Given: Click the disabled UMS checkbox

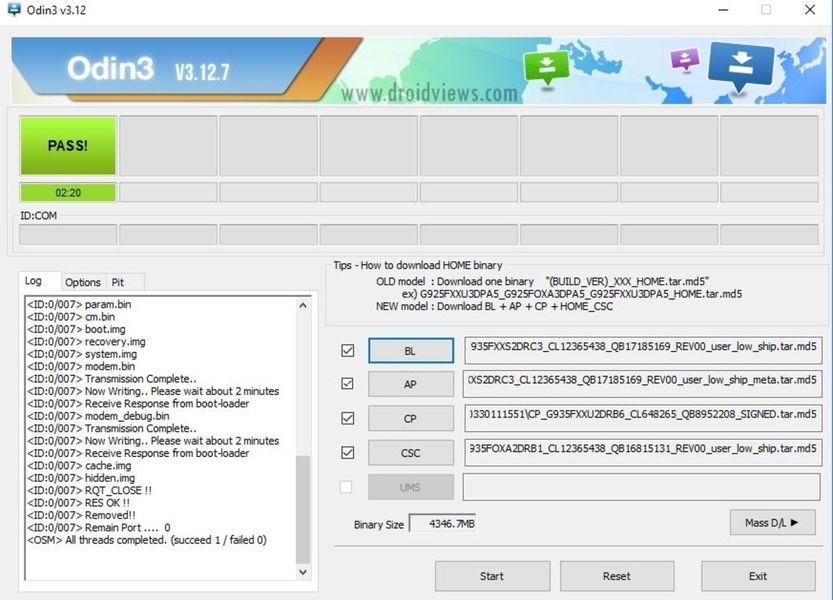Looking at the screenshot, I should (x=346, y=487).
